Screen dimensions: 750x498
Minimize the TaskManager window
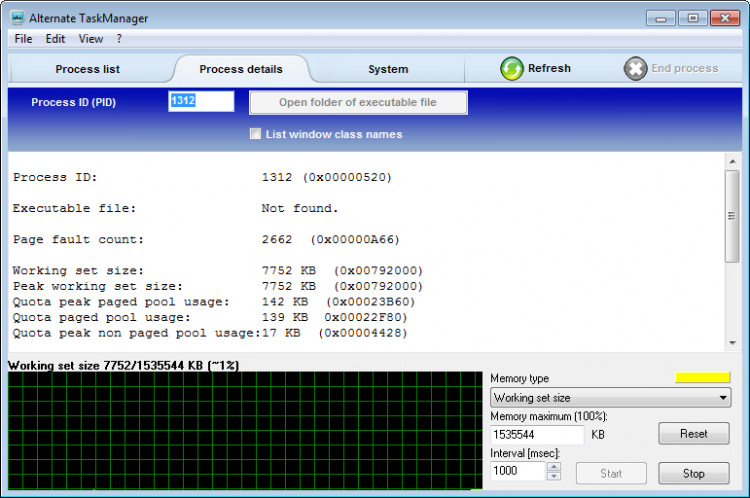[x=661, y=19]
